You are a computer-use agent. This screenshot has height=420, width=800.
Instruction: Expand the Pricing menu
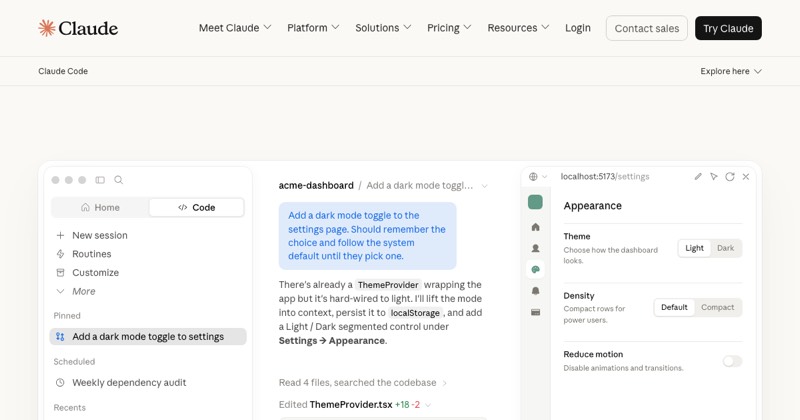pos(449,28)
